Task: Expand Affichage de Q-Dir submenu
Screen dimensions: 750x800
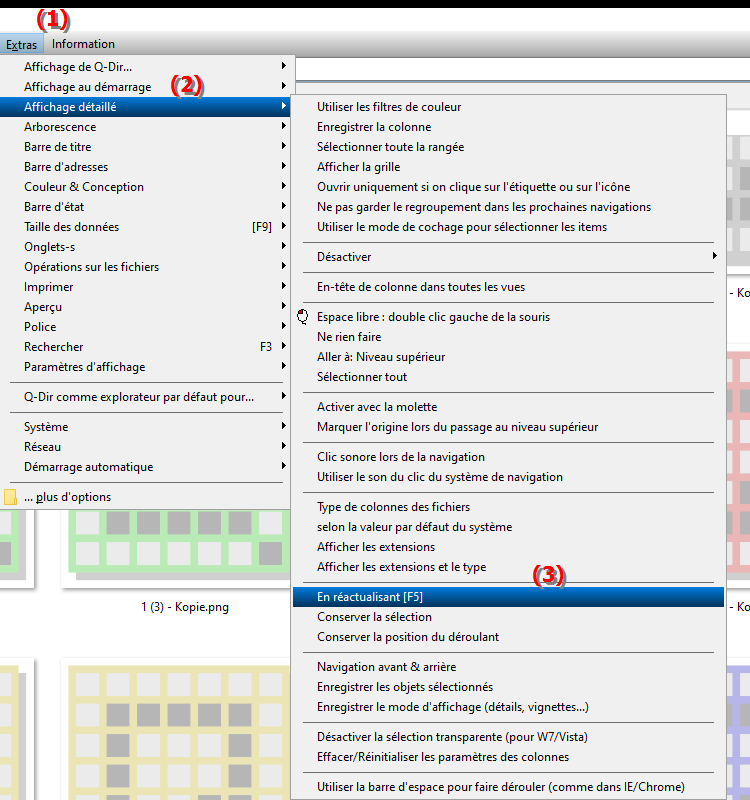Action: click(x=147, y=67)
